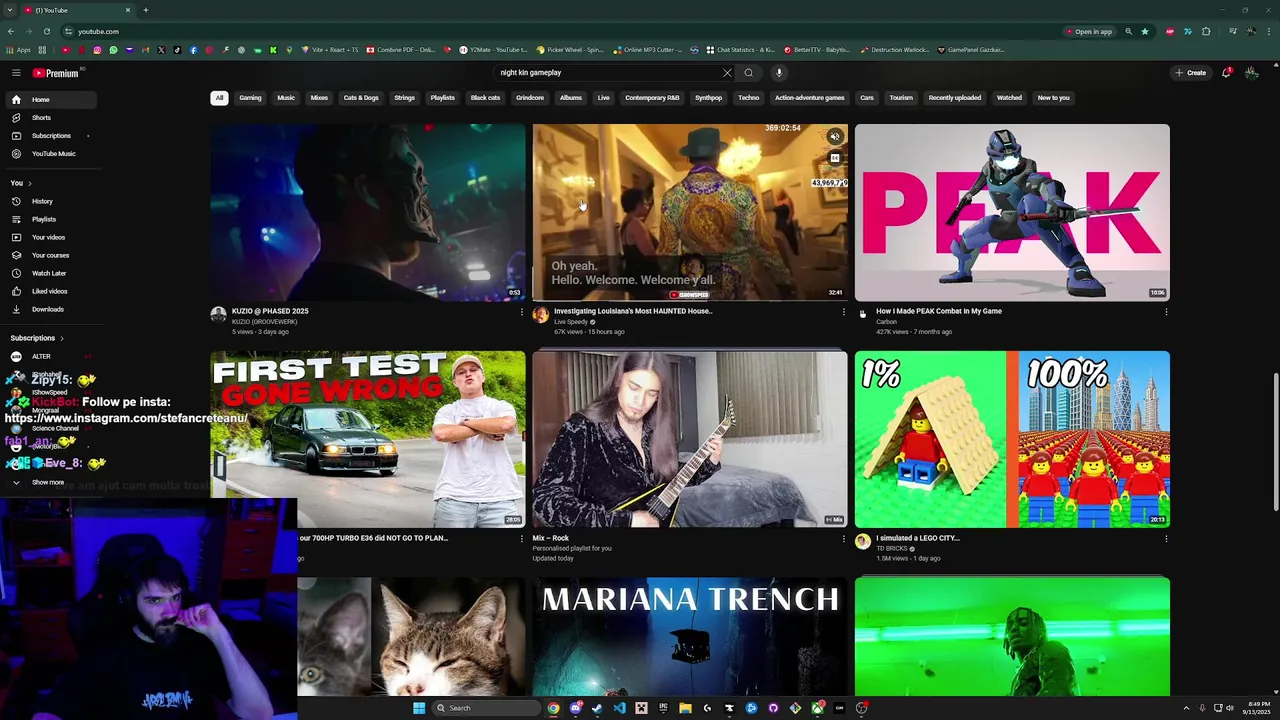Open the MARIANA TRENCH thumbnail
1280x720 pixels.
689,636
